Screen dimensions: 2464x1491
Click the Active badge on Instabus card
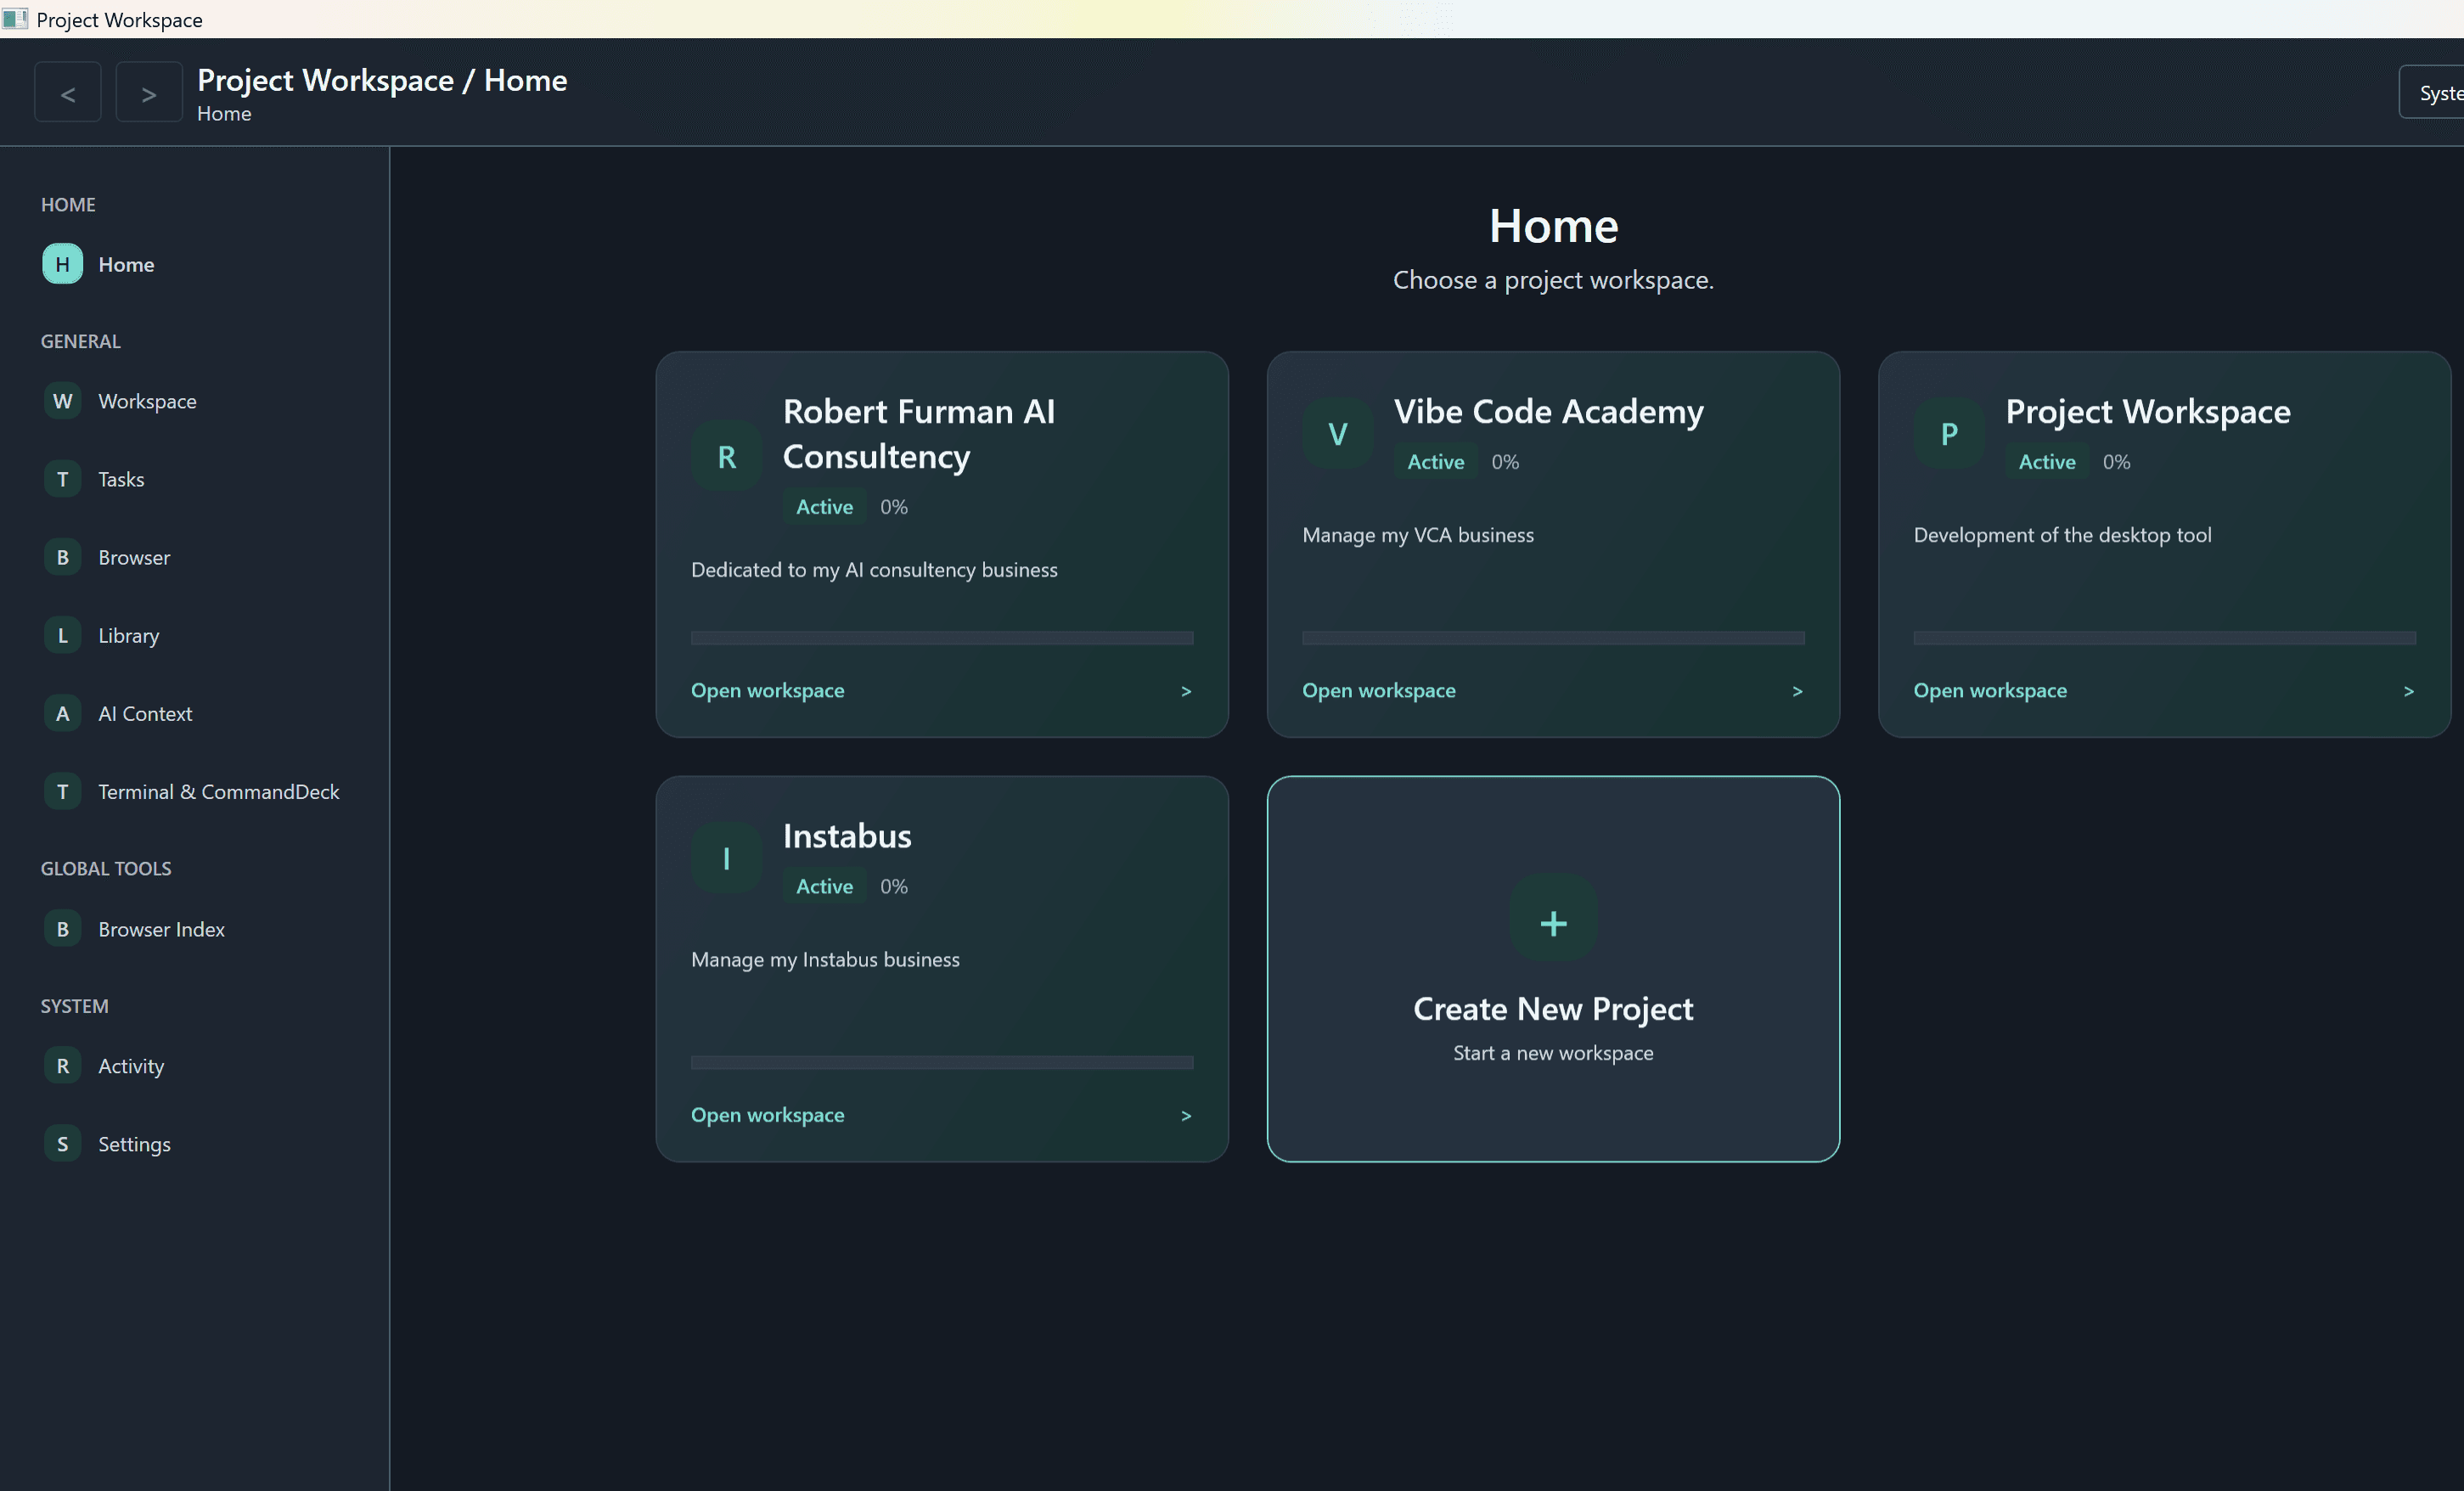(x=824, y=886)
